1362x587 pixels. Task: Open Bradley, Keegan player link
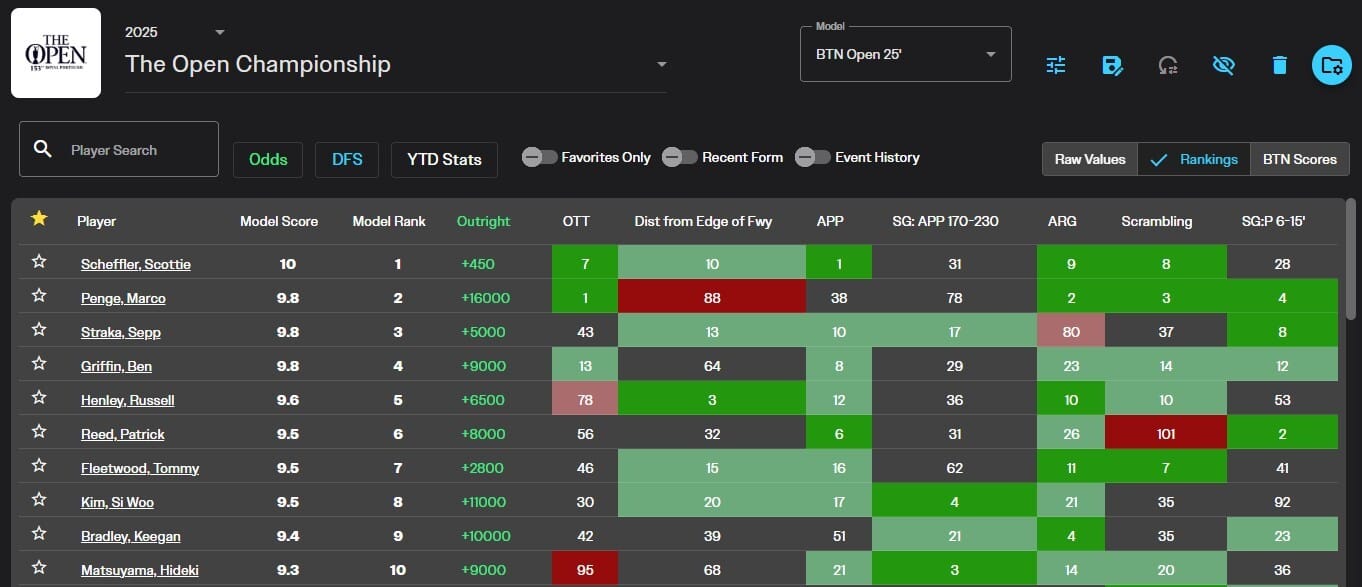coord(131,536)
